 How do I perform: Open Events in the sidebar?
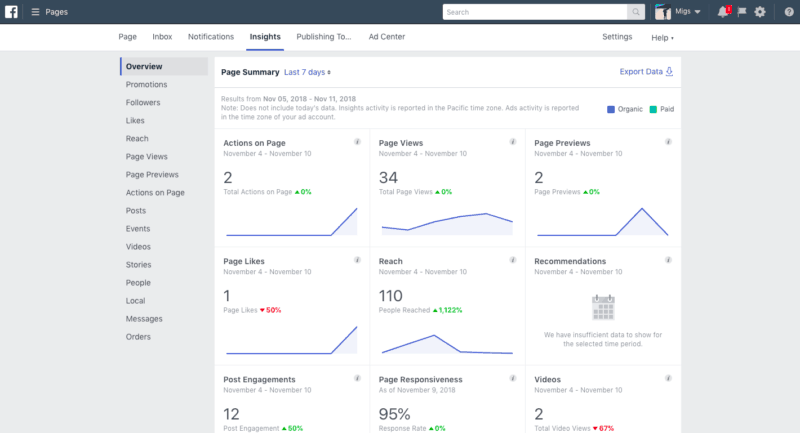tap(138, 229)
